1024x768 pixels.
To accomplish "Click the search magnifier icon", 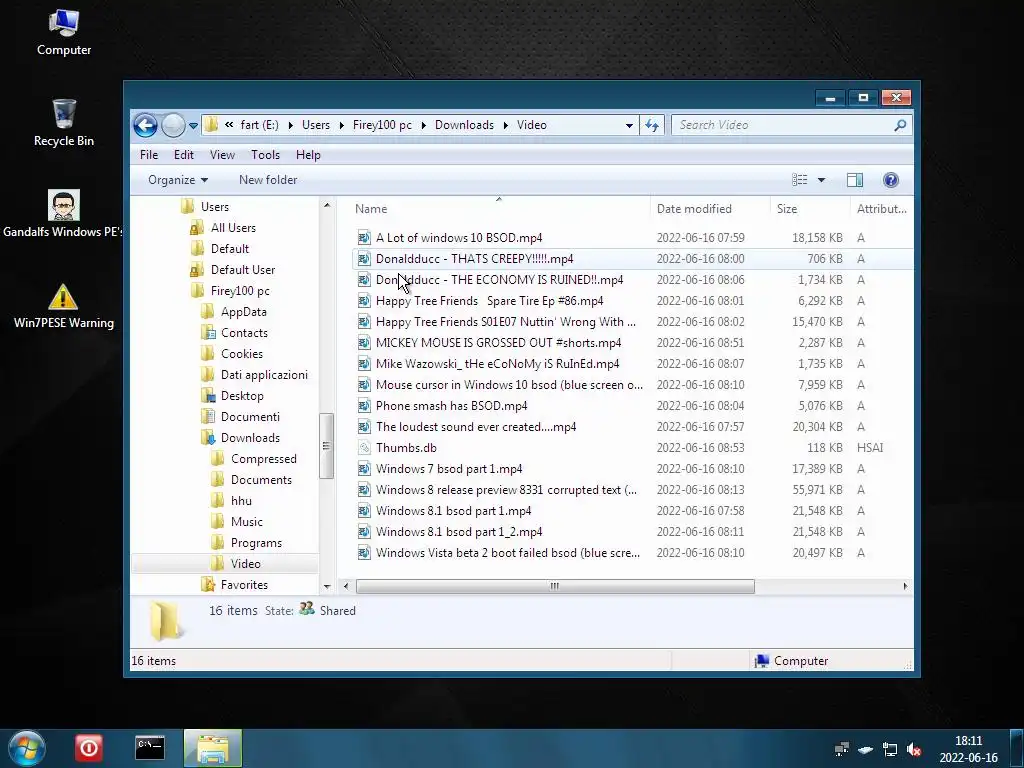I will 901,125.
